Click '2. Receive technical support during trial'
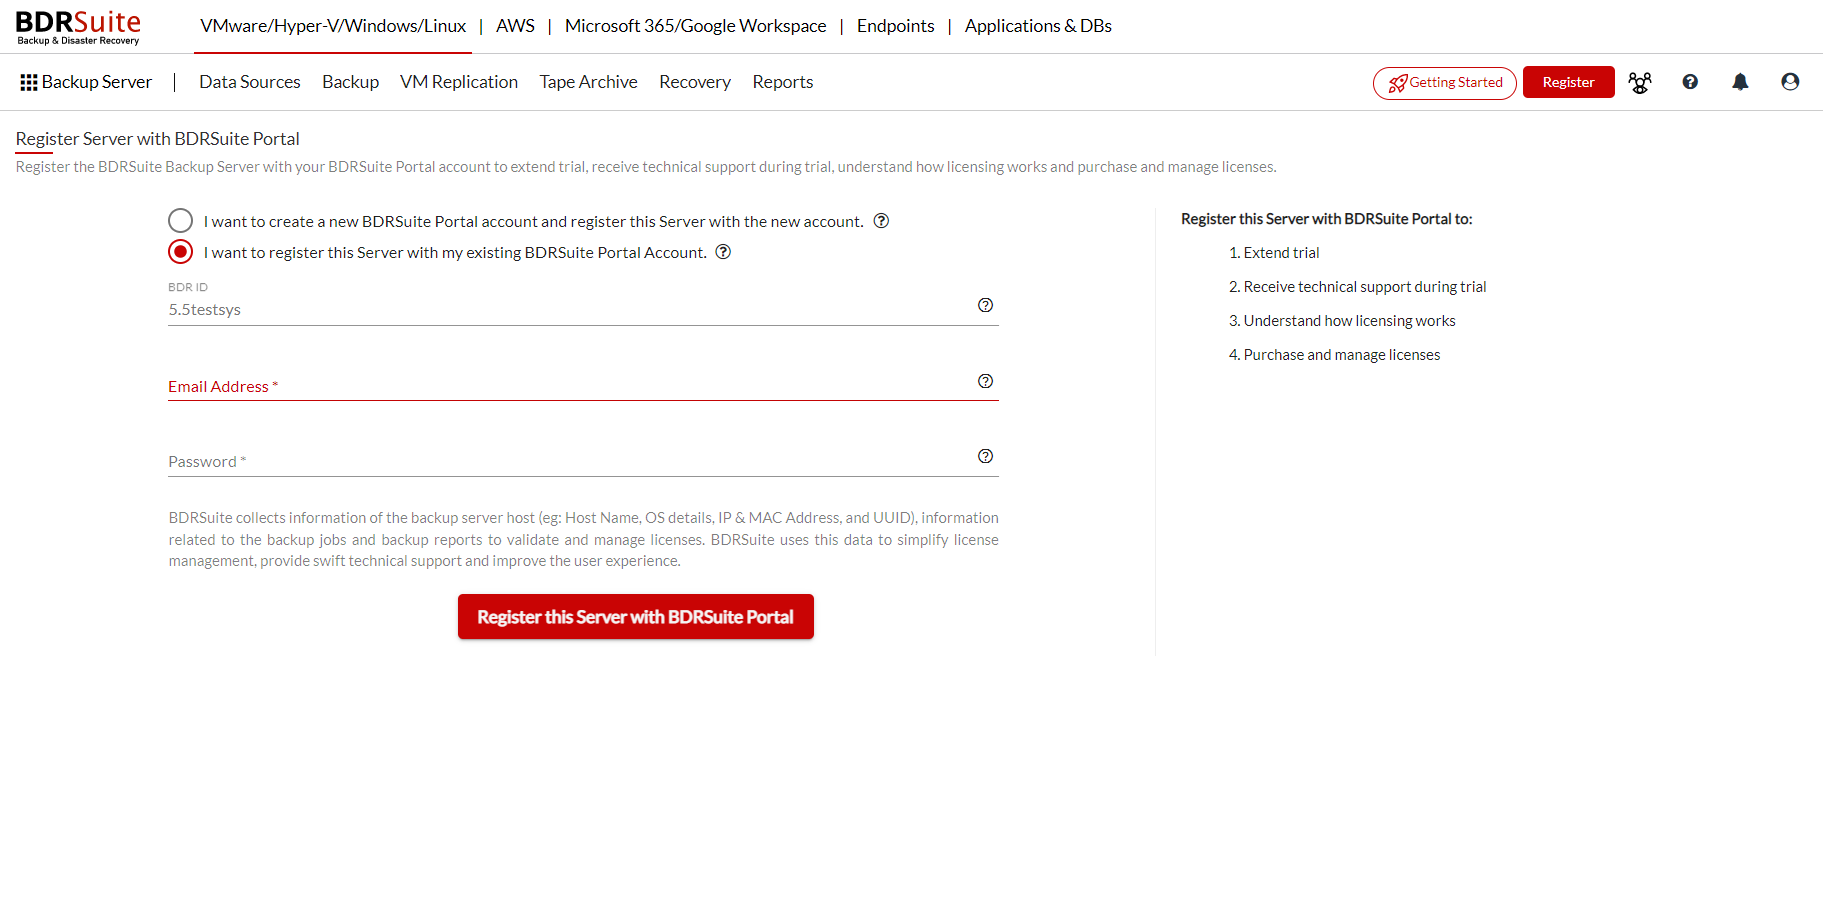The image size is (1823, 923). (1357, 287)
